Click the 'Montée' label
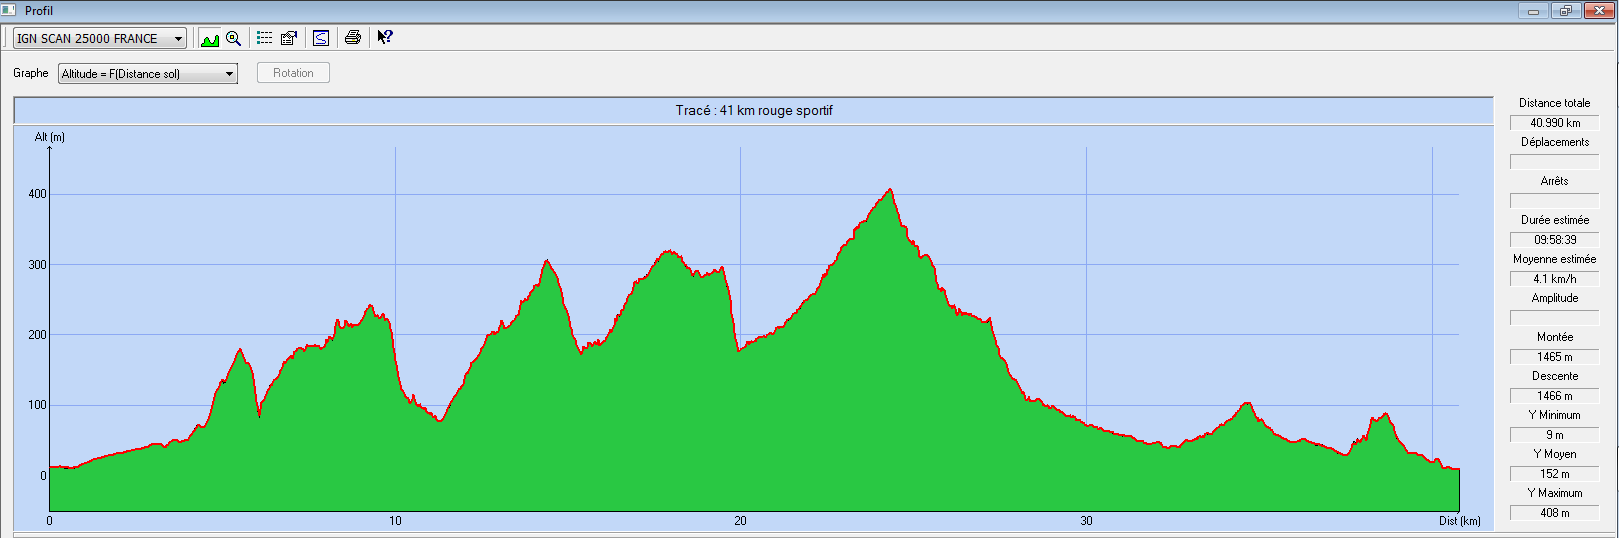This screenshot has height=538, width=1619. (1554, 337)
